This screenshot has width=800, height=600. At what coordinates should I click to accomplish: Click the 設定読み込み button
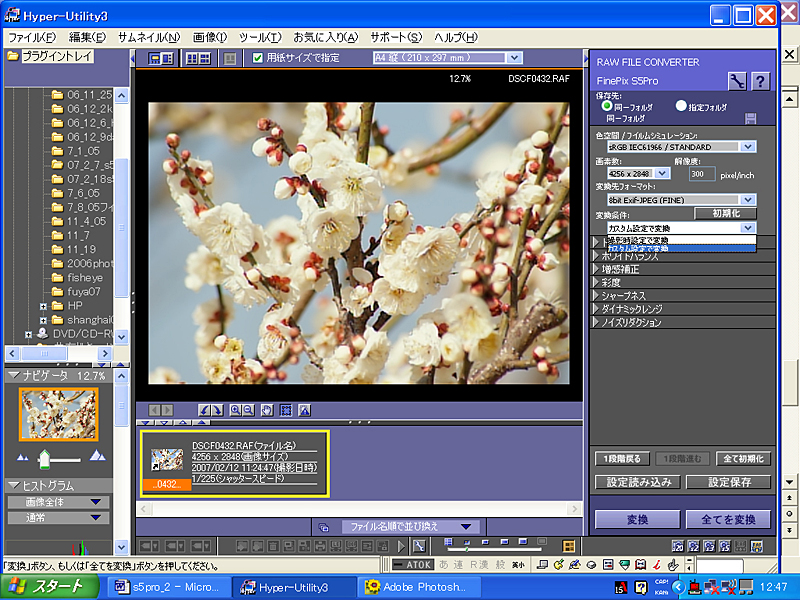638,482
